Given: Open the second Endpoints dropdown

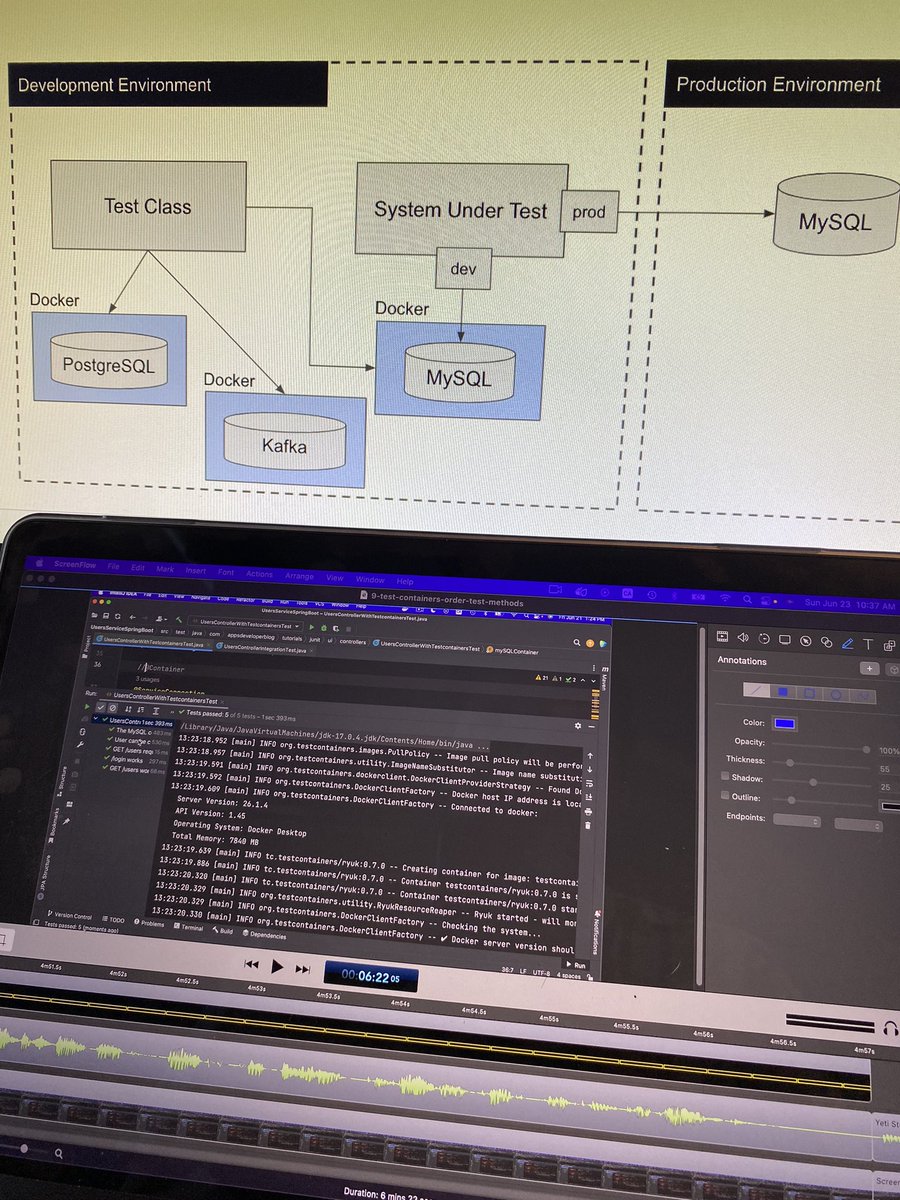Looking at the screenshot, I should tap(859, 824).
